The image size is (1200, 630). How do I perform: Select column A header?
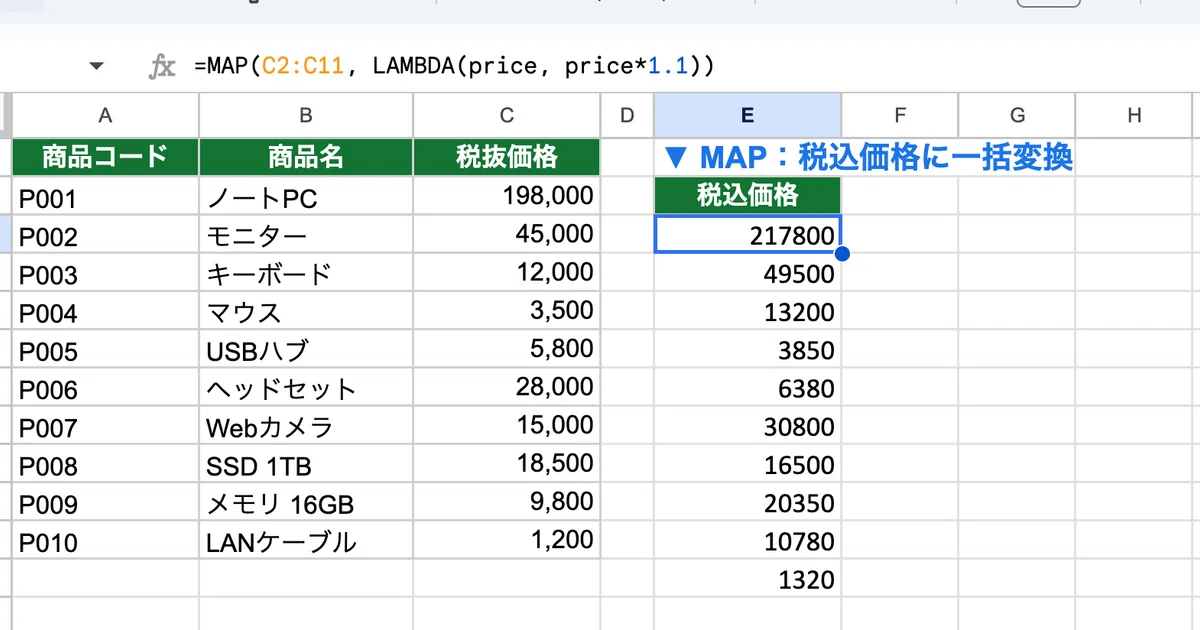(x=105, y=115)
